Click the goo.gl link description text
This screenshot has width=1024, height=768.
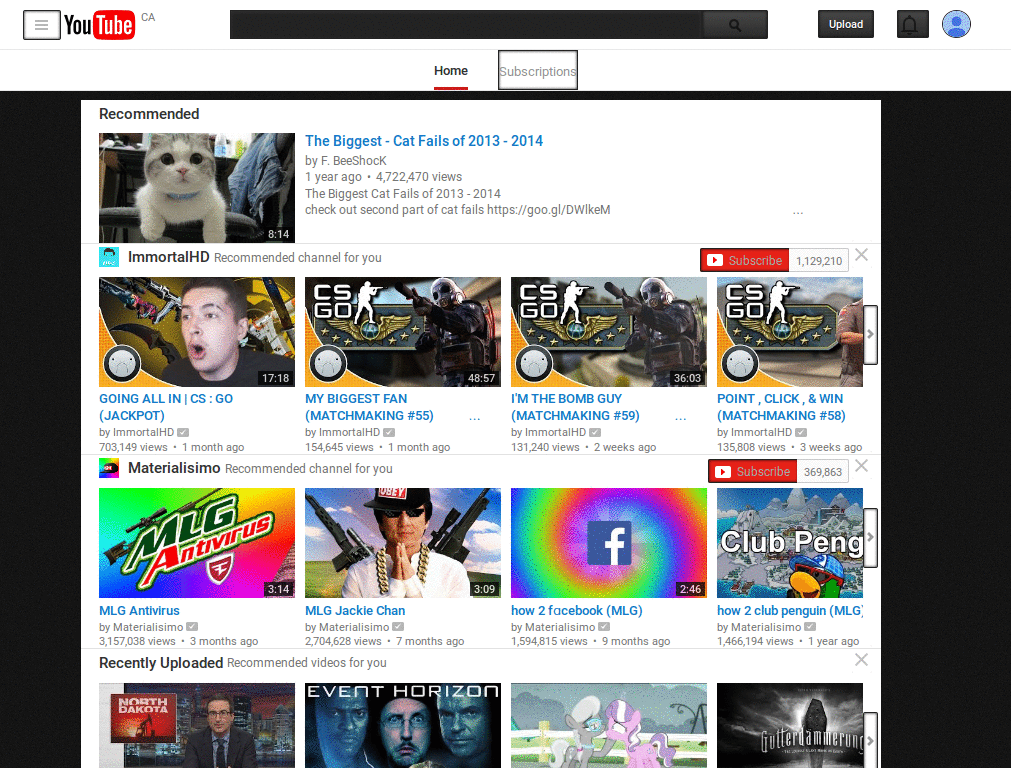[x=458, y=210]
